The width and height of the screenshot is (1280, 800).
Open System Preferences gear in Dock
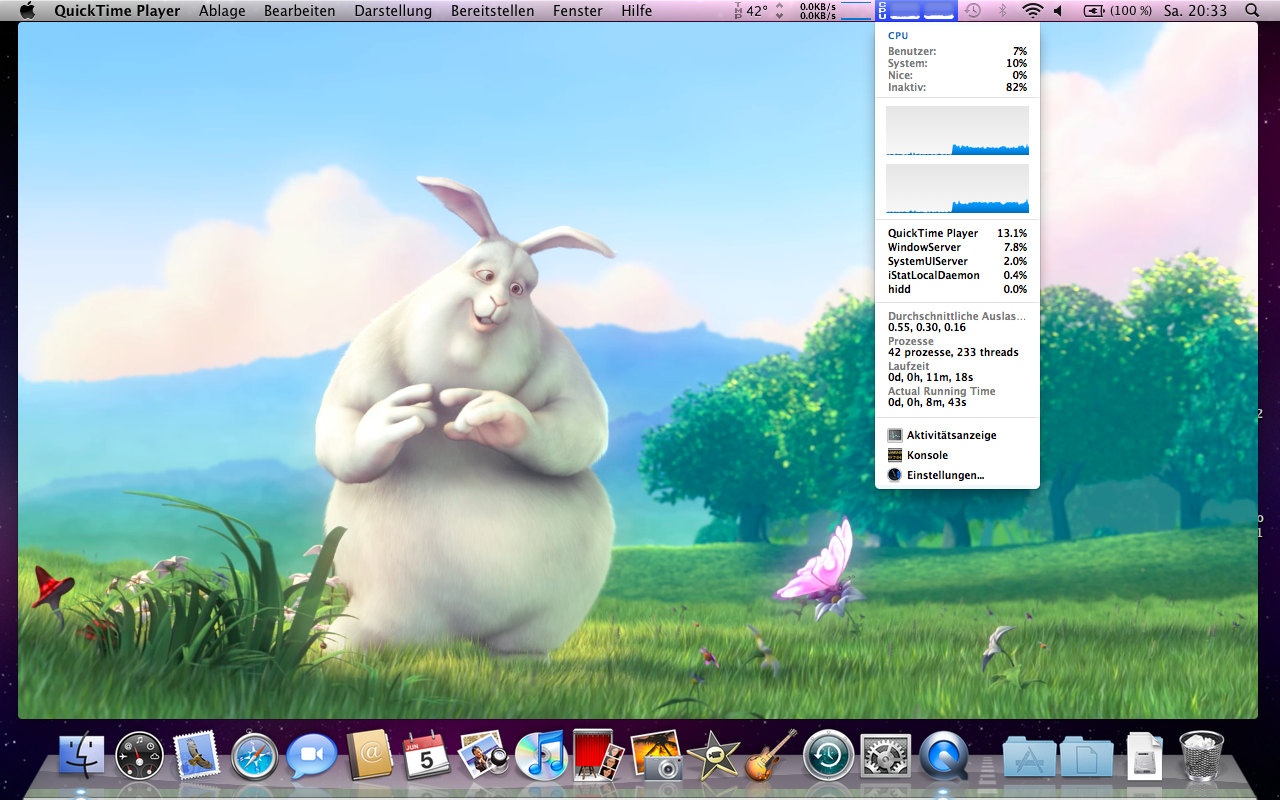pyautogui.click(x=886, y=757)
